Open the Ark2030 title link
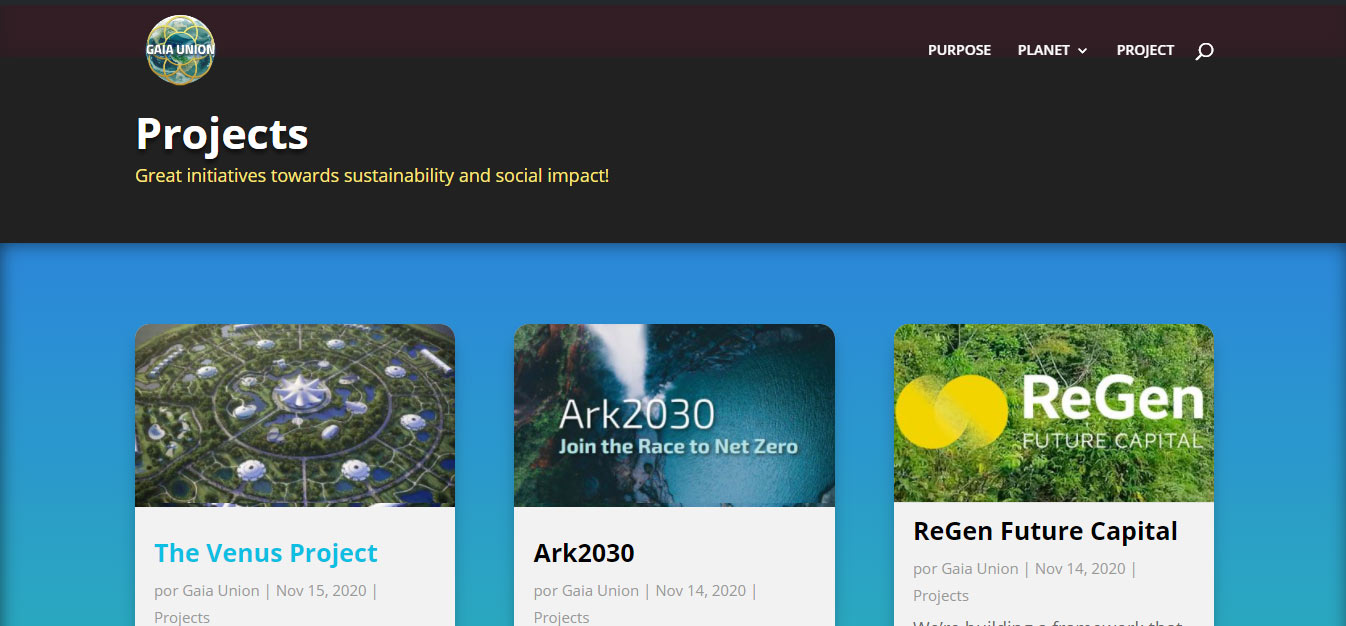This screenshot has width=1346, height=626. click(x=584, y=553)
